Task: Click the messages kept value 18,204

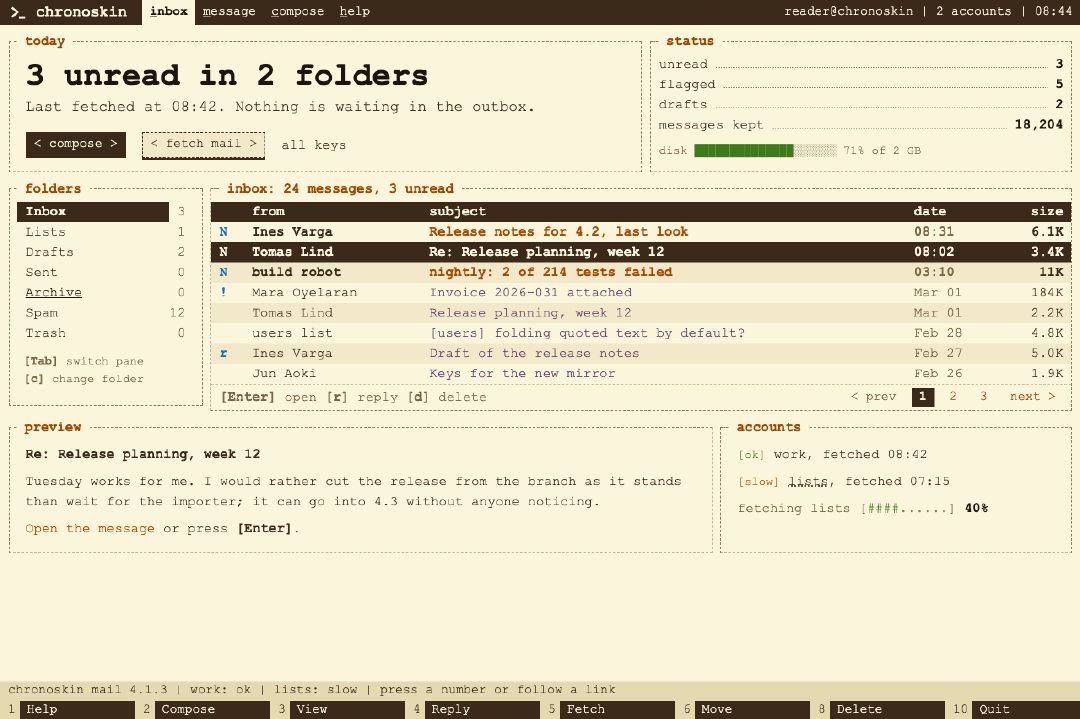Action: coord(1039,125)
